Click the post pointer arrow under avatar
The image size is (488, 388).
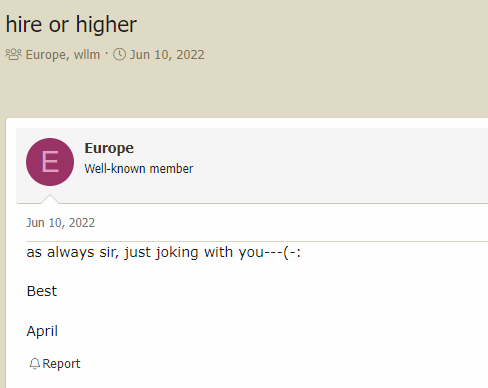coord(50,199)
